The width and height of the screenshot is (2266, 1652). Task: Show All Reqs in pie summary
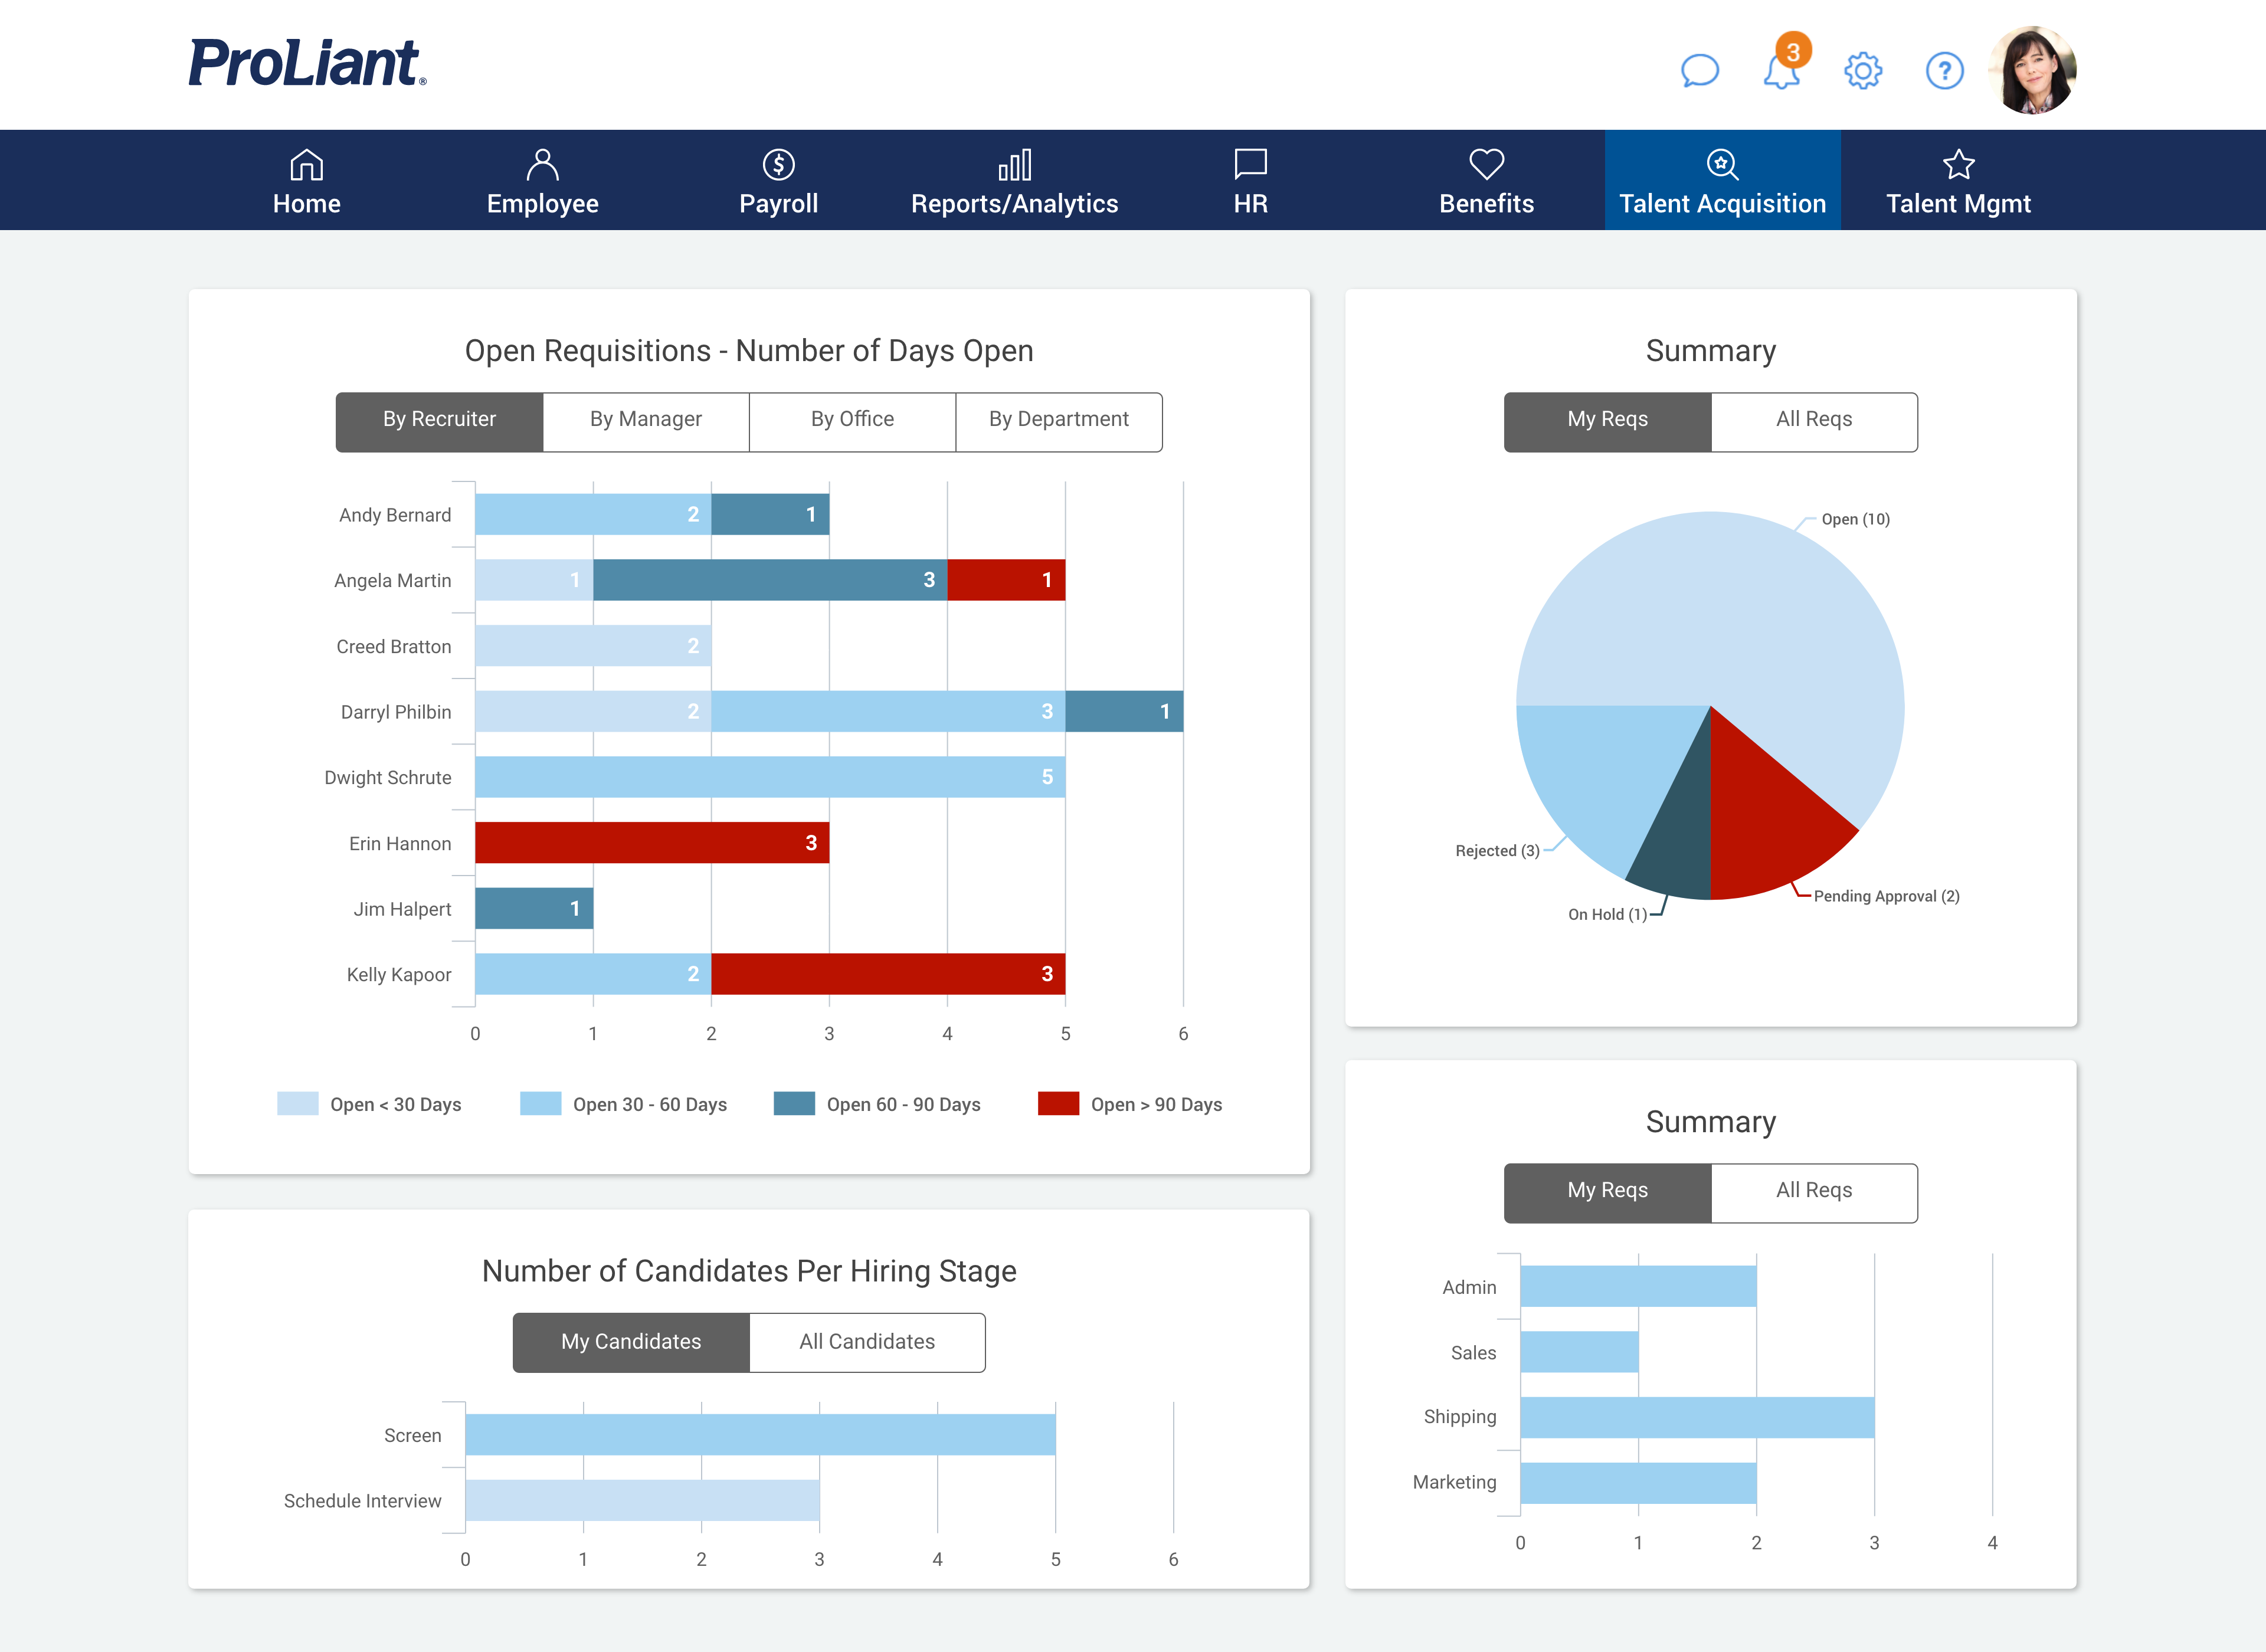1814,421
